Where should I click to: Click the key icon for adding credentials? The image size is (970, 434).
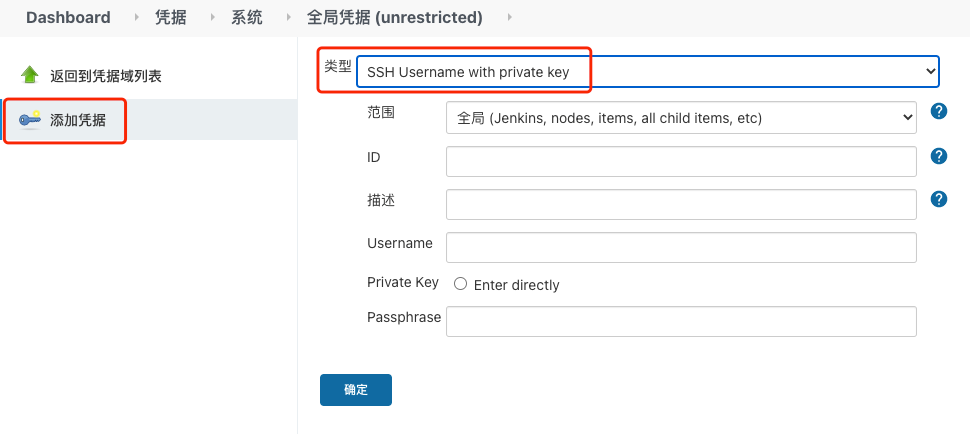tap(30, 120)
